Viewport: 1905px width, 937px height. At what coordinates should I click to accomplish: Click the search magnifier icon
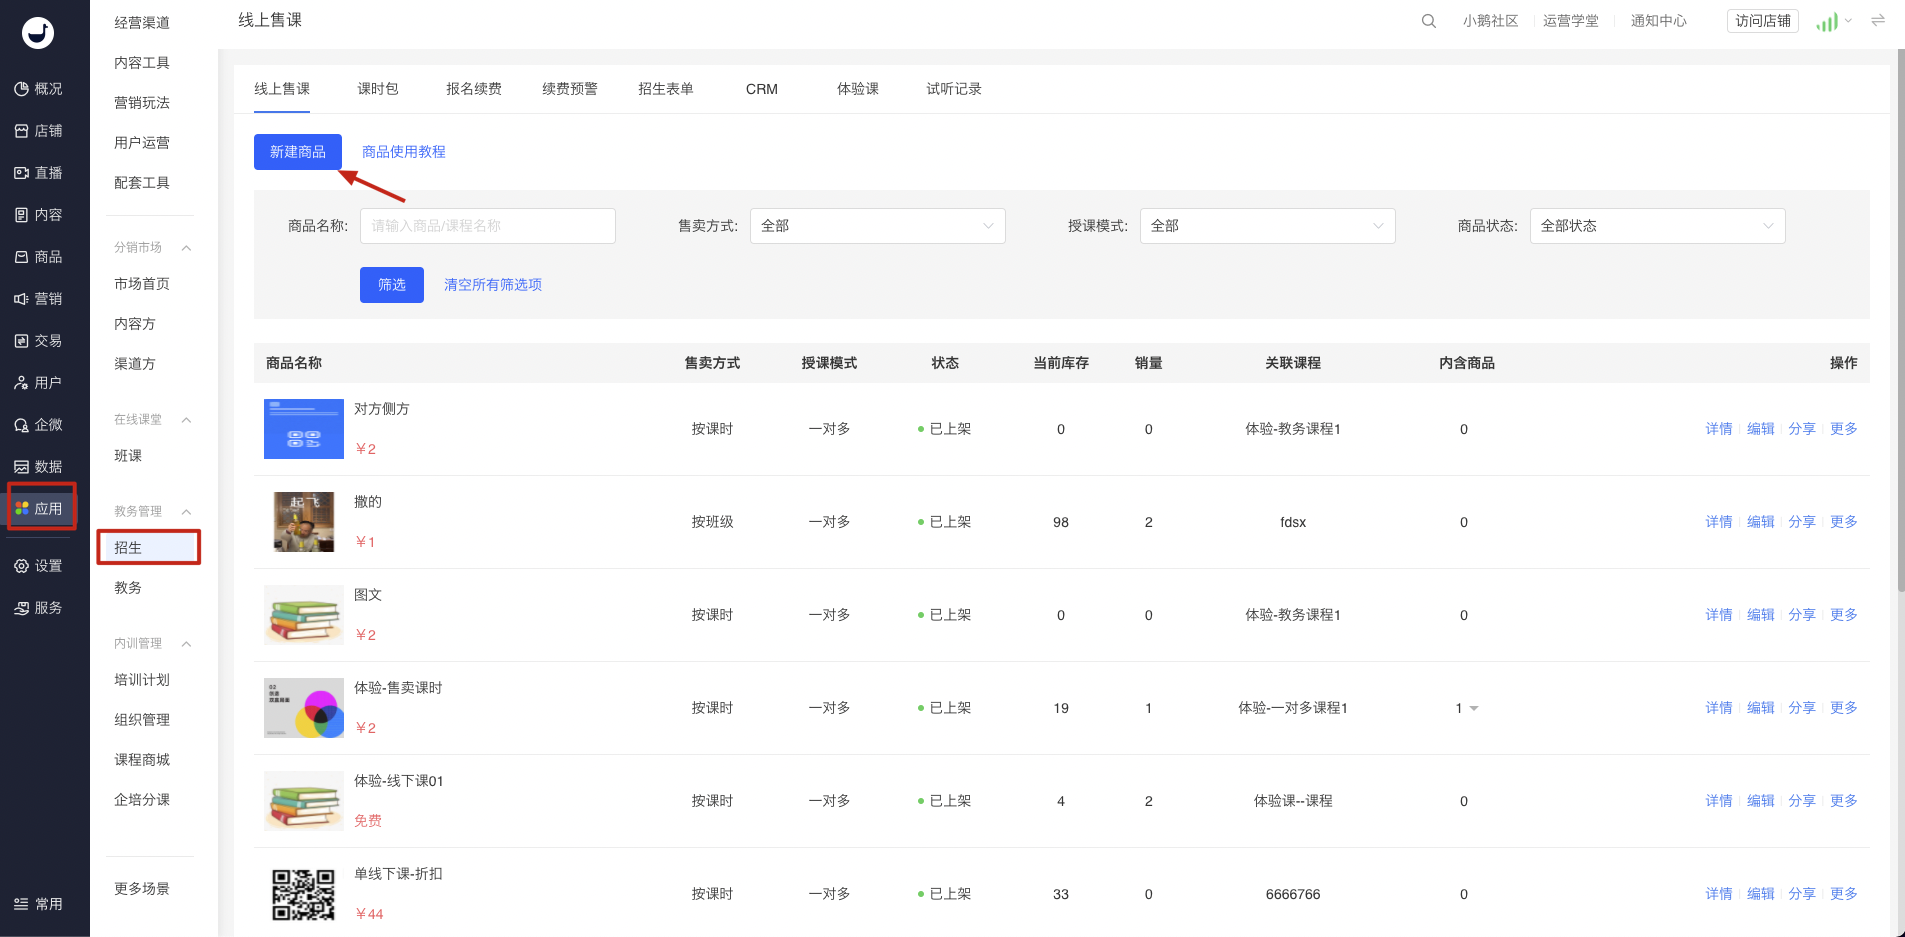point(1429,21)
